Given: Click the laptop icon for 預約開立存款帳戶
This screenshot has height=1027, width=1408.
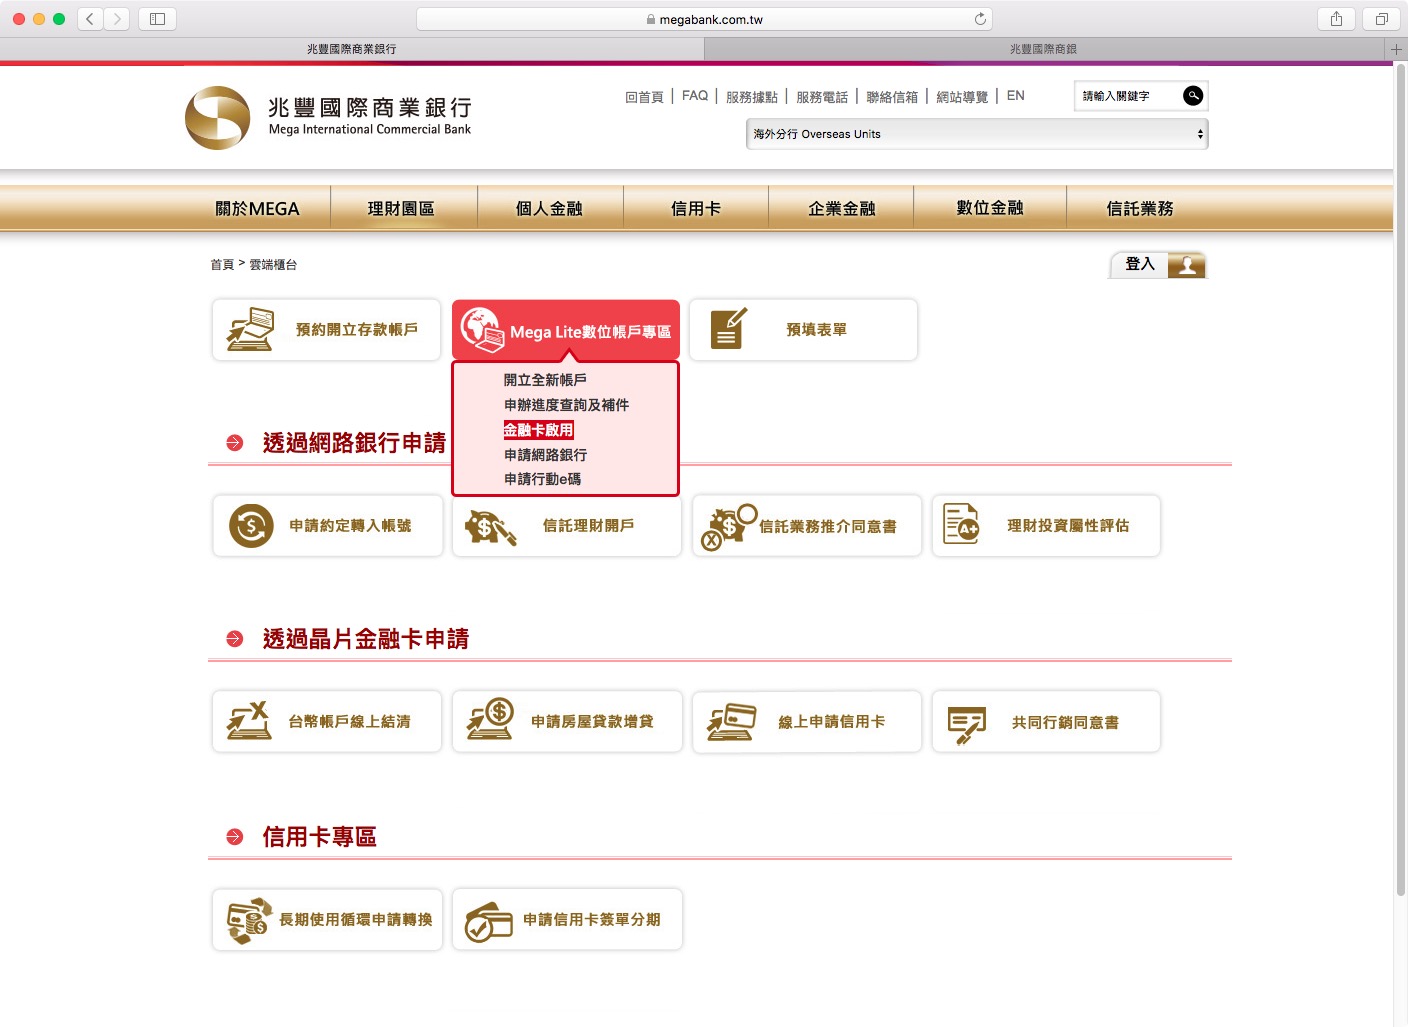Looking at the screenshot, I should click(250, 330).
